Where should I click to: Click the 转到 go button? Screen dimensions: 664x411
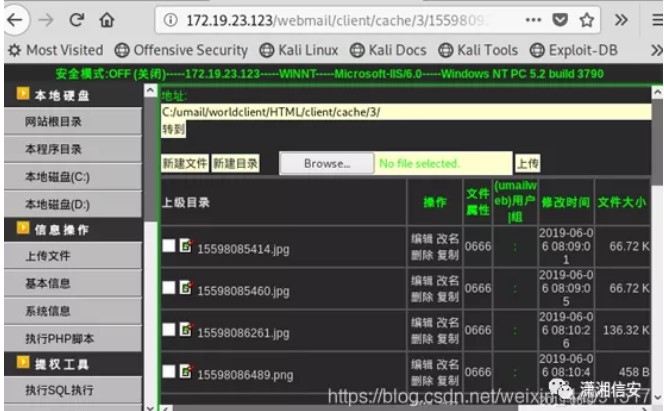(x=173, y=129)
